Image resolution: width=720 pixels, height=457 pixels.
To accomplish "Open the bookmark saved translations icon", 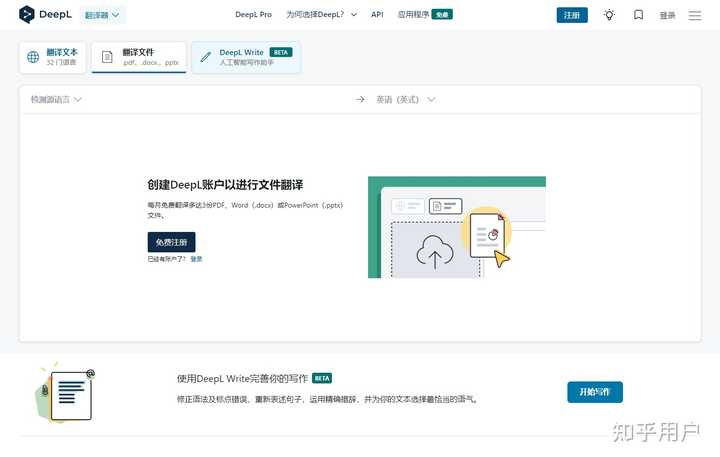I will coord(638,15).
